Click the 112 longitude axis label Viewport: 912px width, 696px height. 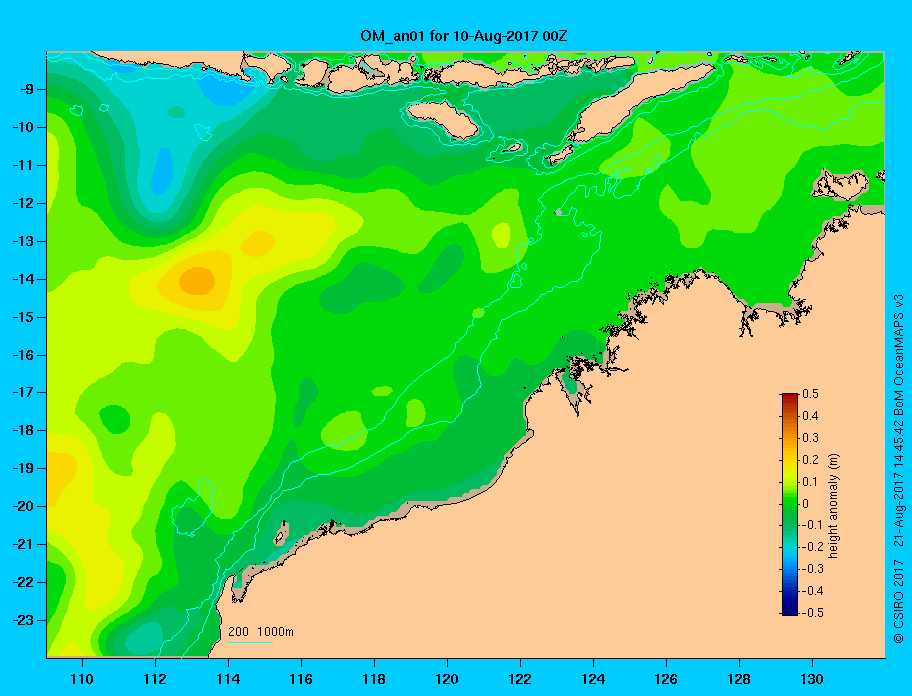tap(155, 679)
